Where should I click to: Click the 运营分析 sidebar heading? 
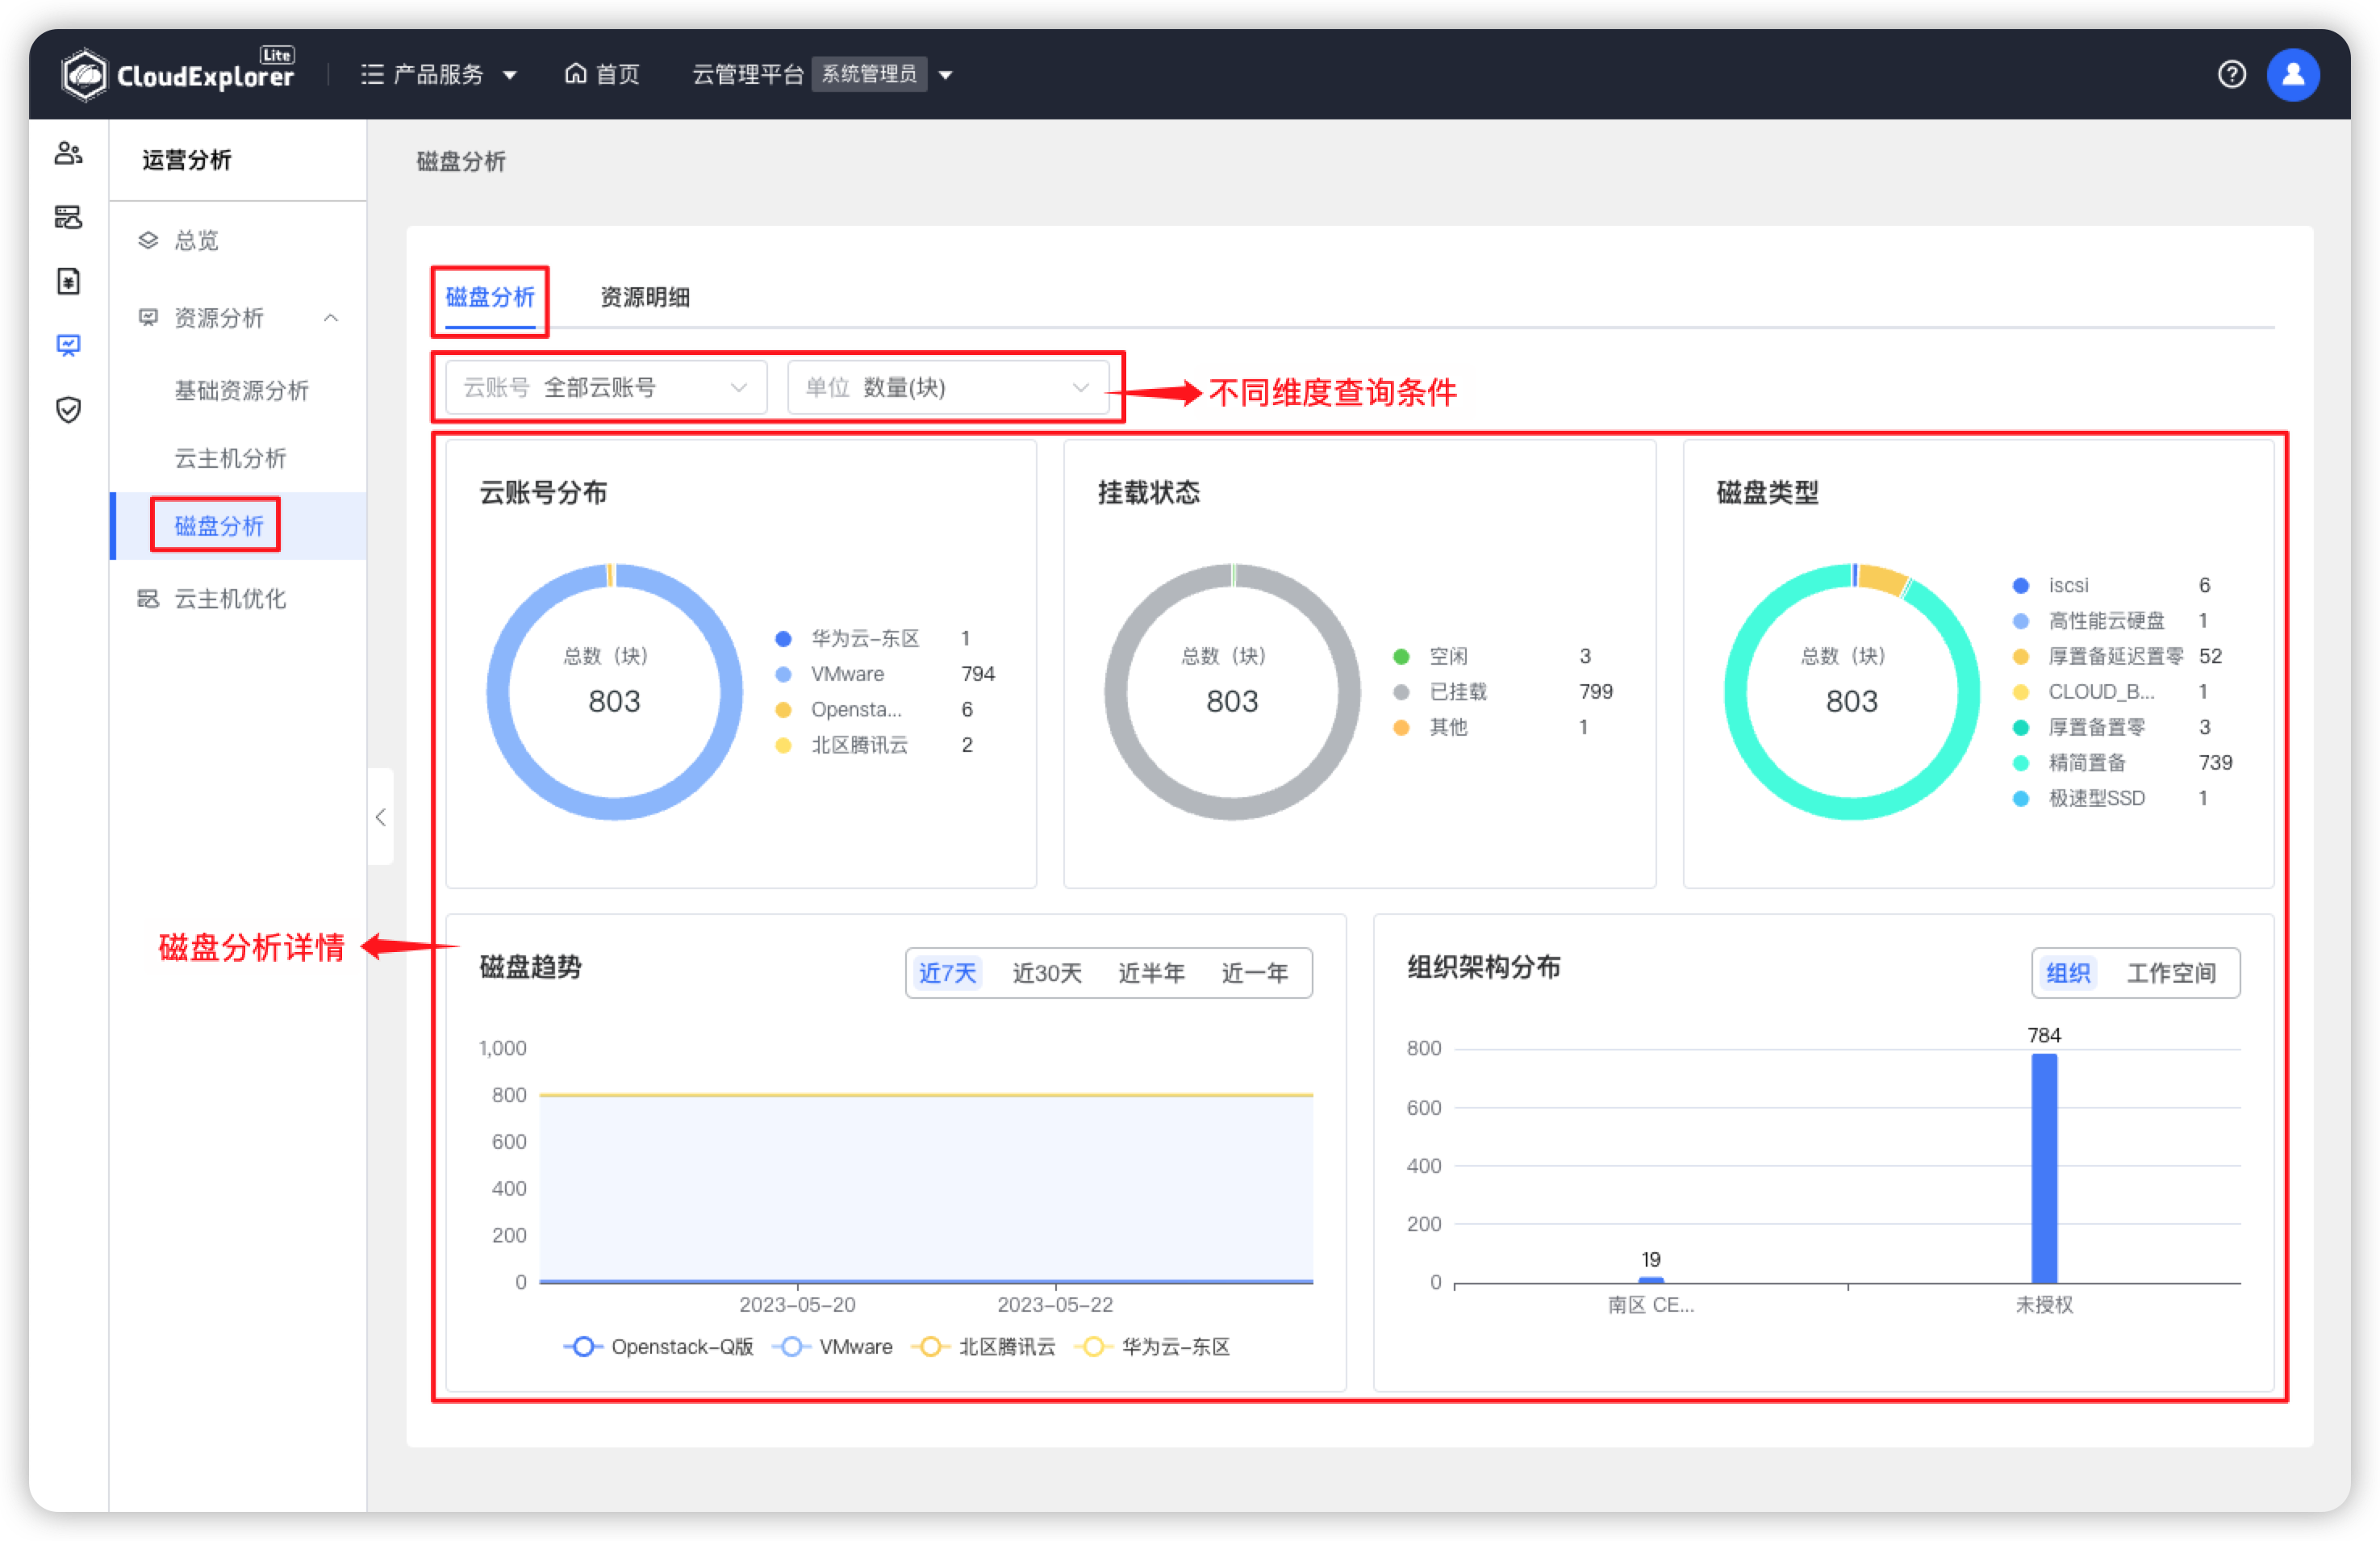pos(187,160)
